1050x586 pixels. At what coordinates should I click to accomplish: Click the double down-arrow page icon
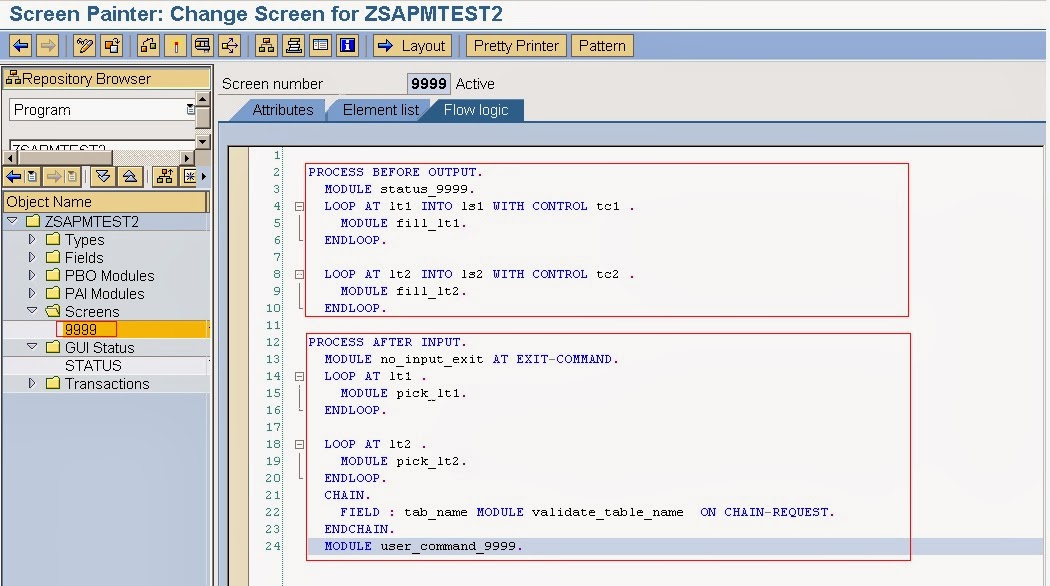coord(104,176)
